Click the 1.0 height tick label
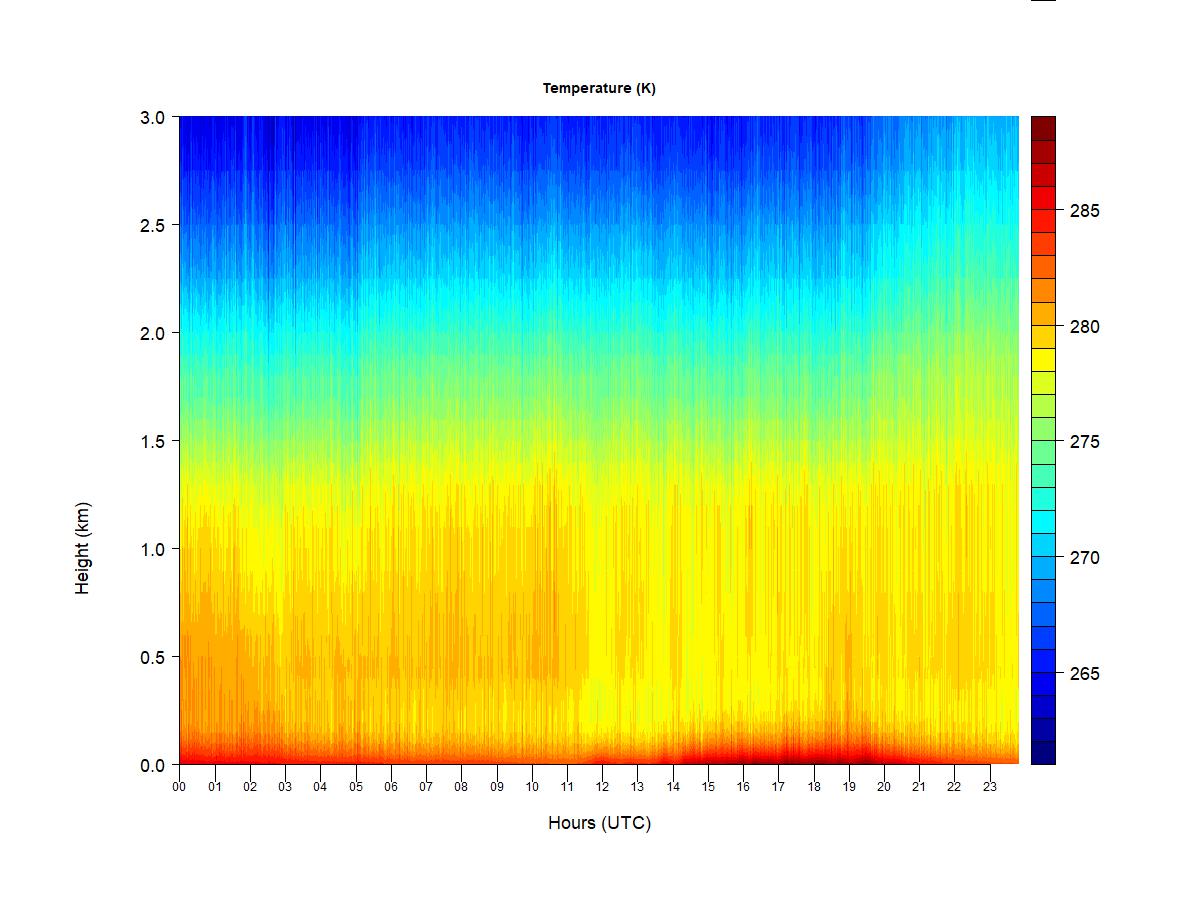Screen dimensions: 1200x900 tap(153, 549)
